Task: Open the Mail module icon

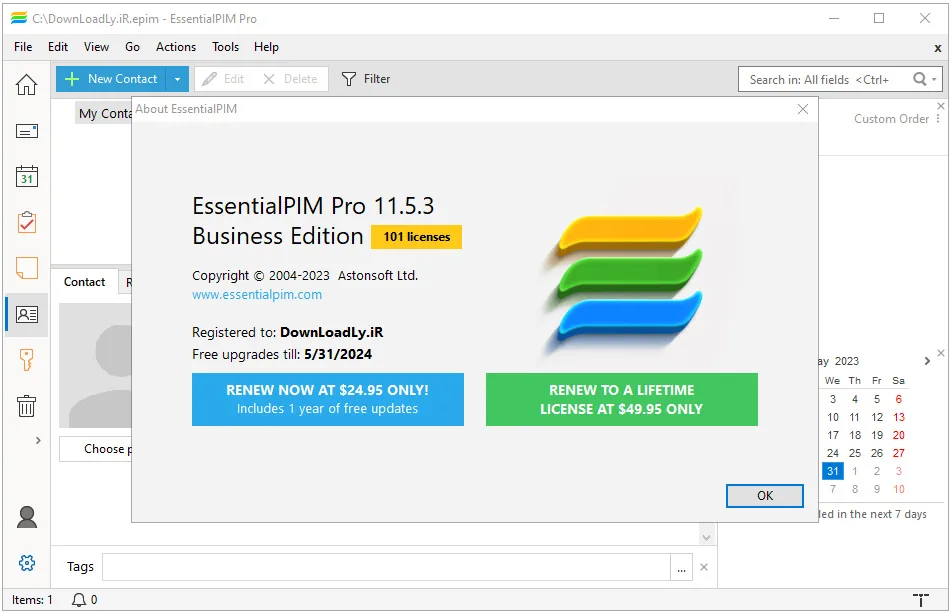Action: tap(26, 130)
